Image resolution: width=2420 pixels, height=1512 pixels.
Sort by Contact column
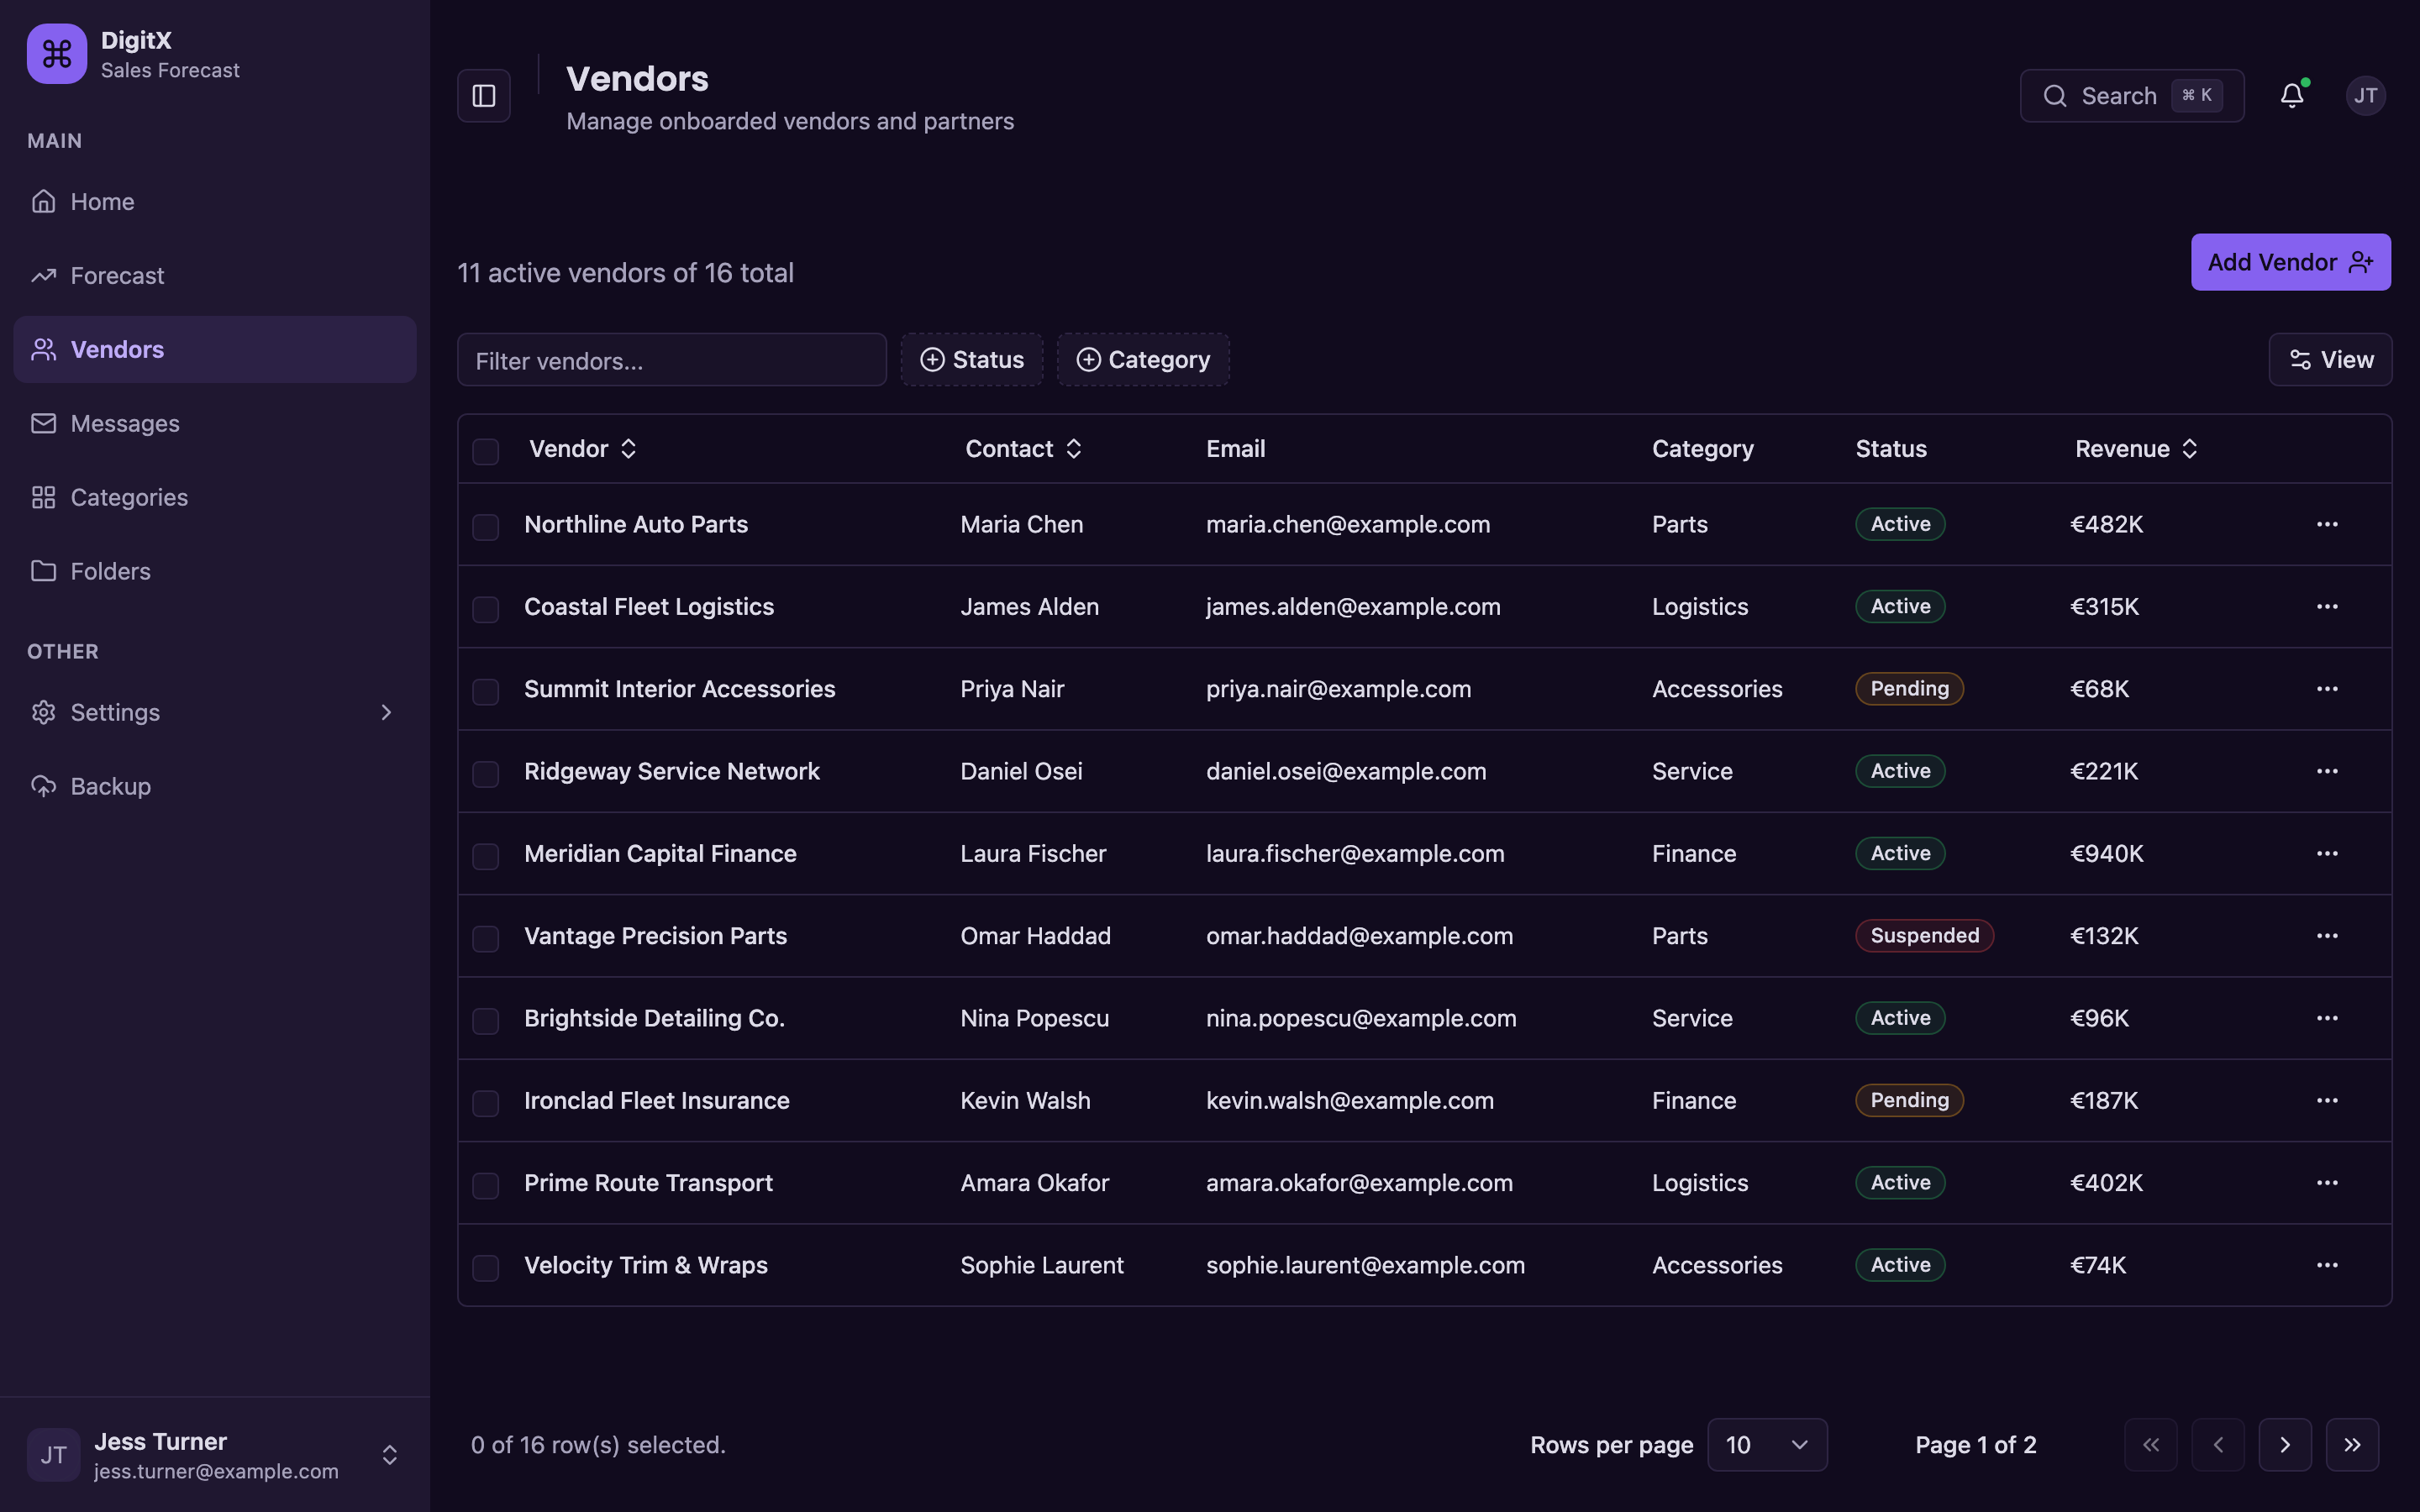point(1023,449)
